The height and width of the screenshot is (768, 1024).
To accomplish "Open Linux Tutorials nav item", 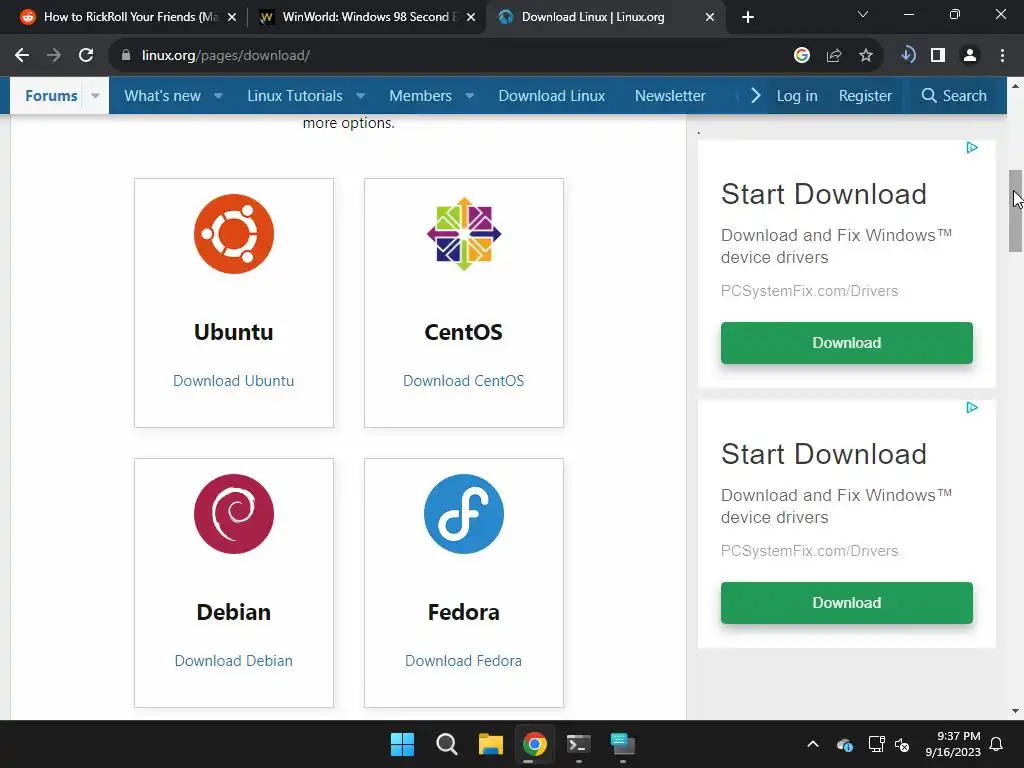I will click(295, 96).
